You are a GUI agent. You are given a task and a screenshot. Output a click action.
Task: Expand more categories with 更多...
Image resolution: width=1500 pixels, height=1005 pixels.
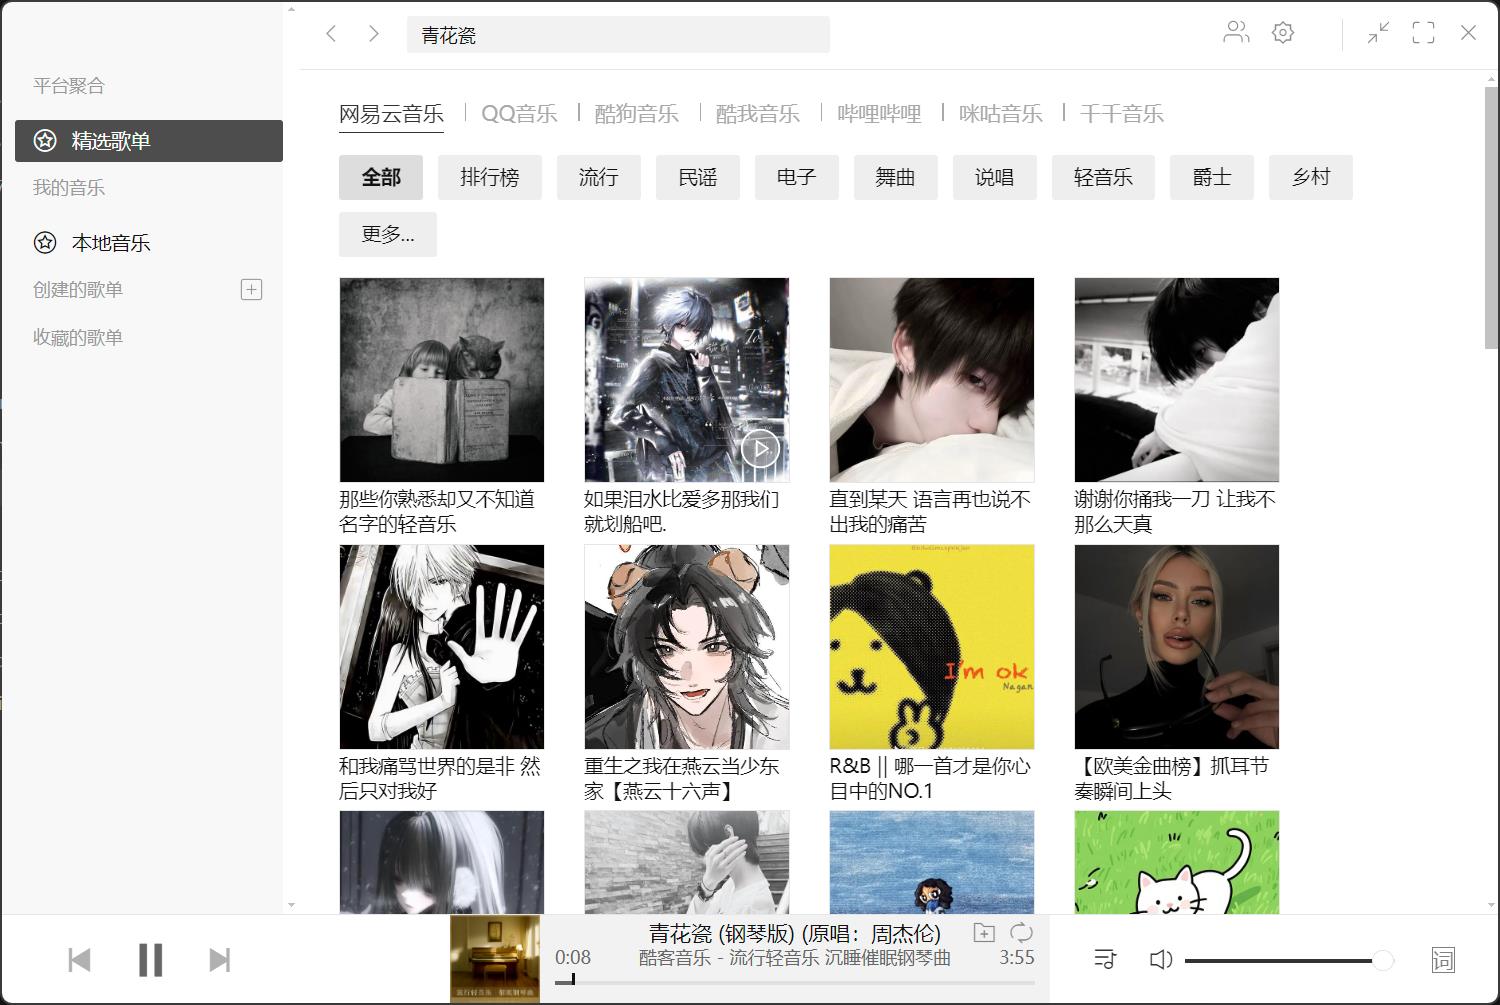pos(388,234)
